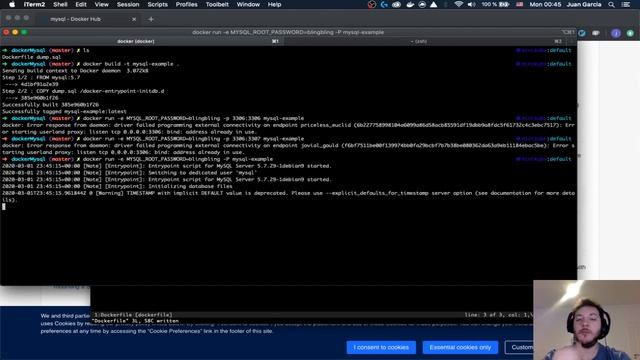Select the docker (docker) iTerm tab
Image resolution: width=640 pixels, height=360 pixels.
click(x=141, y=41)
